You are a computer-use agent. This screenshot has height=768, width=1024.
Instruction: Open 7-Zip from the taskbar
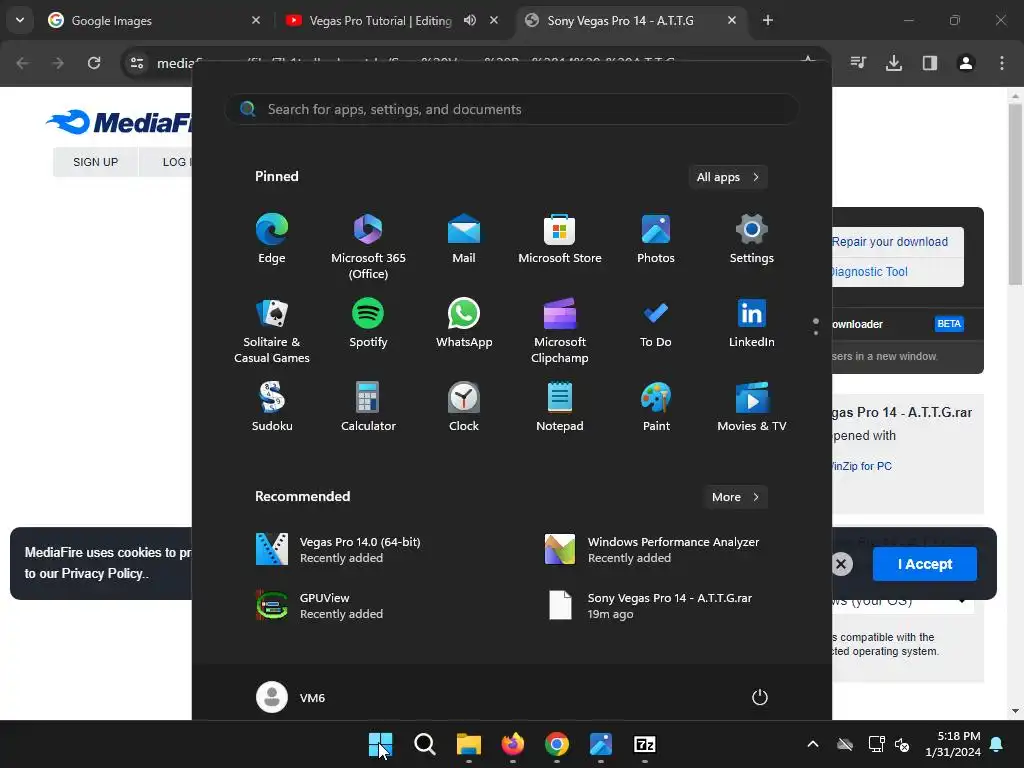pos(645,744)
